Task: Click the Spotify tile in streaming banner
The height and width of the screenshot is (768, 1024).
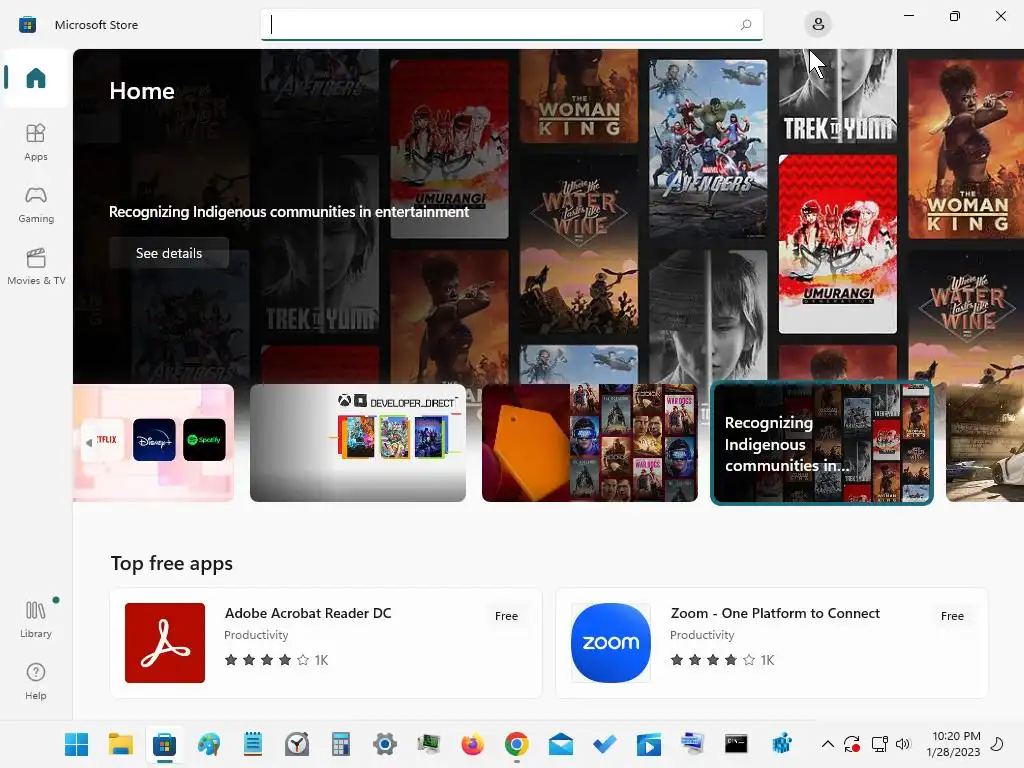Action: point(204,440)
